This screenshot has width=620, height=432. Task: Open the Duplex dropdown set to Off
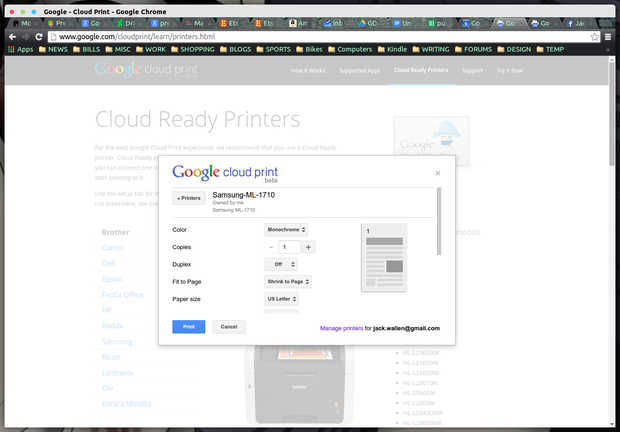click(281, 264)
